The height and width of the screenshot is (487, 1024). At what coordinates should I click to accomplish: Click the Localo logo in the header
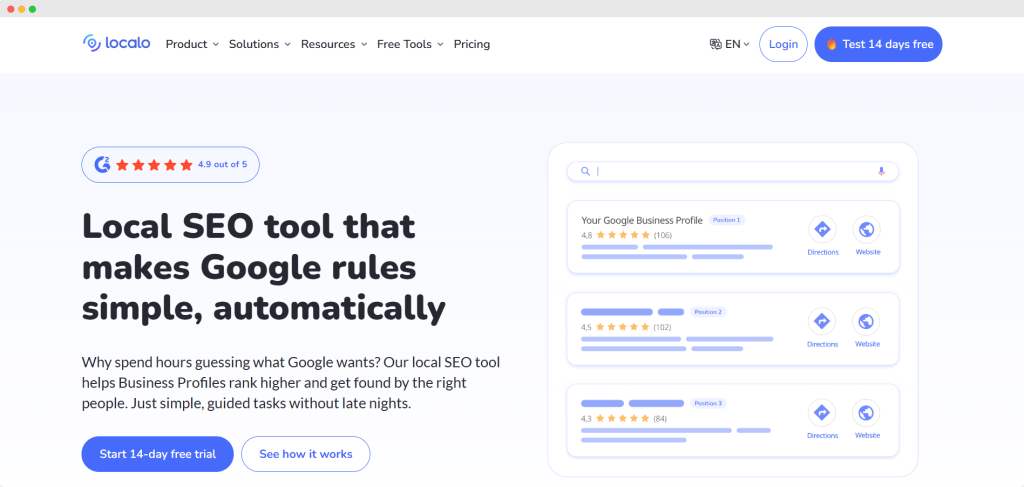coord(118,44)
